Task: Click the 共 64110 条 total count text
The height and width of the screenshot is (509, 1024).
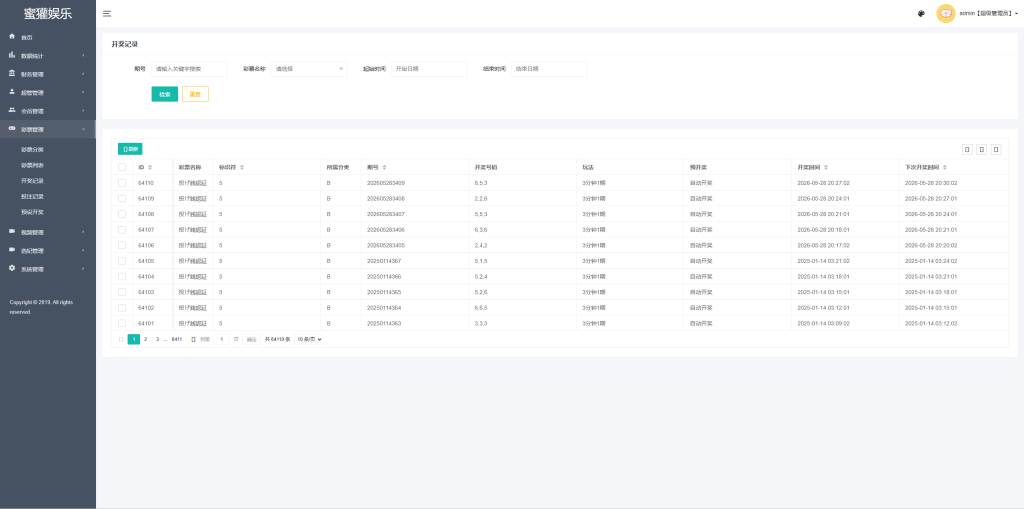Action: [277, 340]
